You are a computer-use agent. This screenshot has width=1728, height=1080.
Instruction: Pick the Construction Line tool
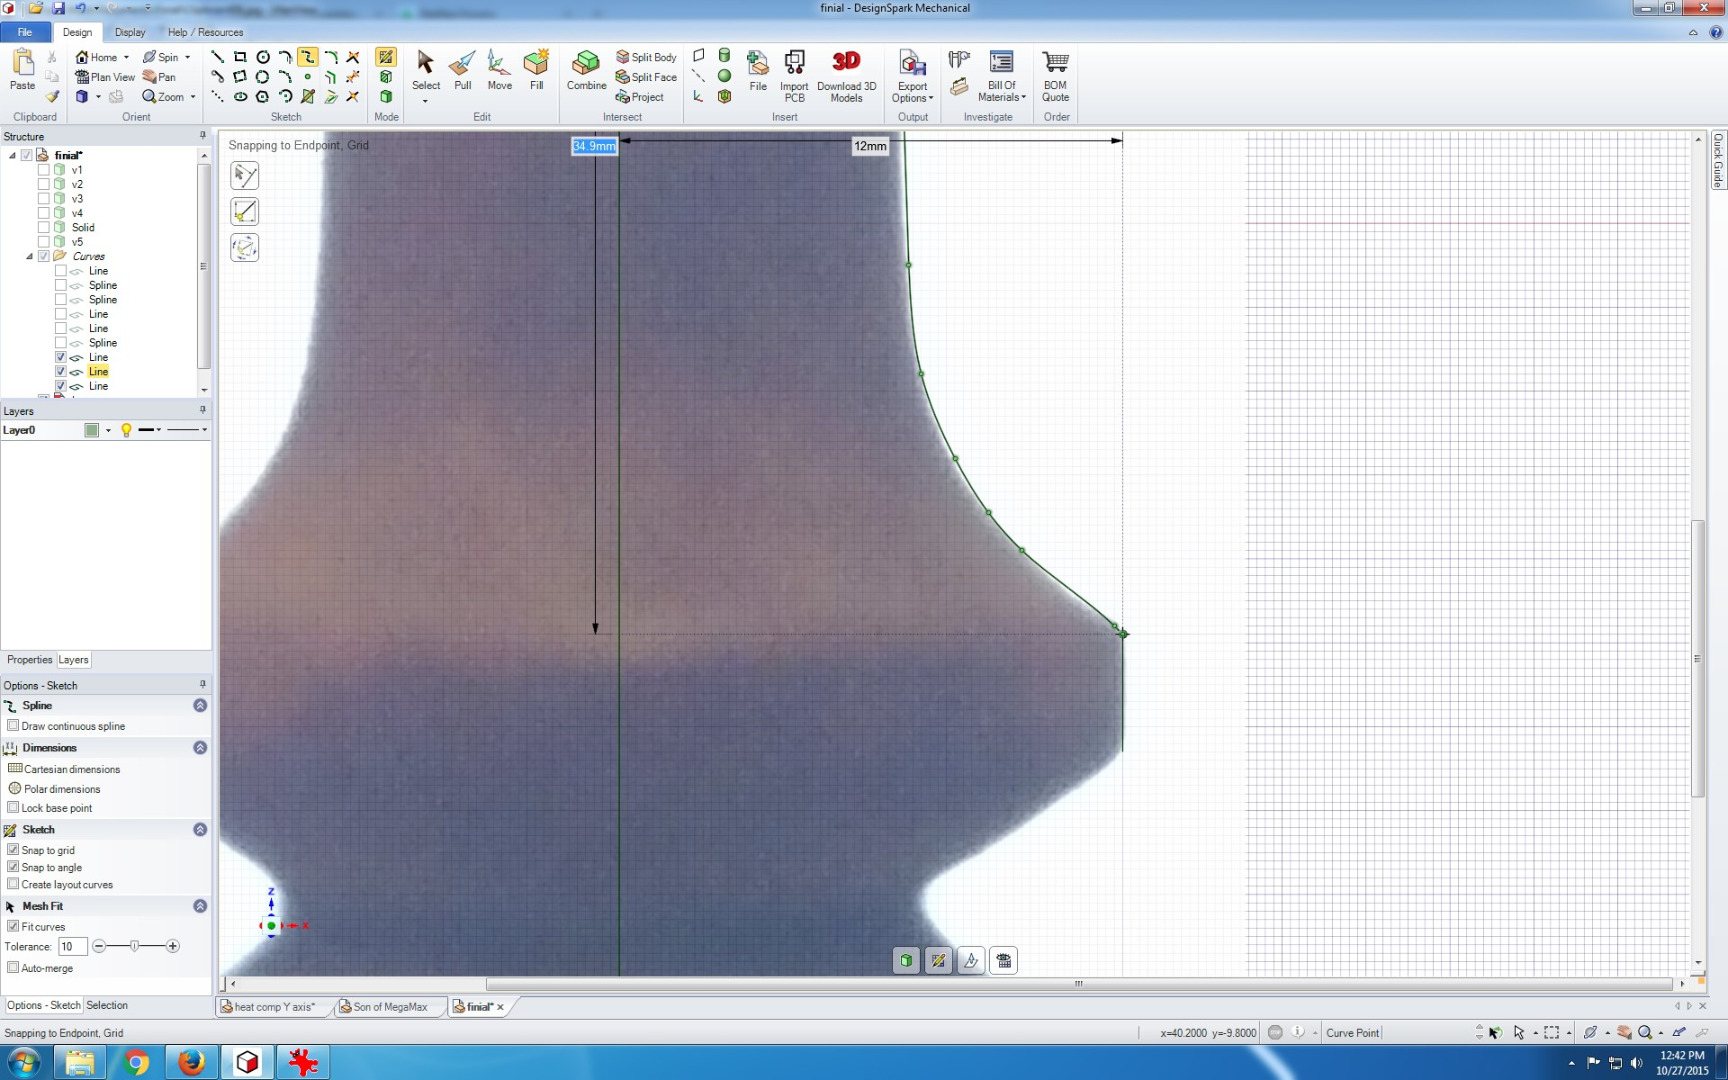[217, 97]
